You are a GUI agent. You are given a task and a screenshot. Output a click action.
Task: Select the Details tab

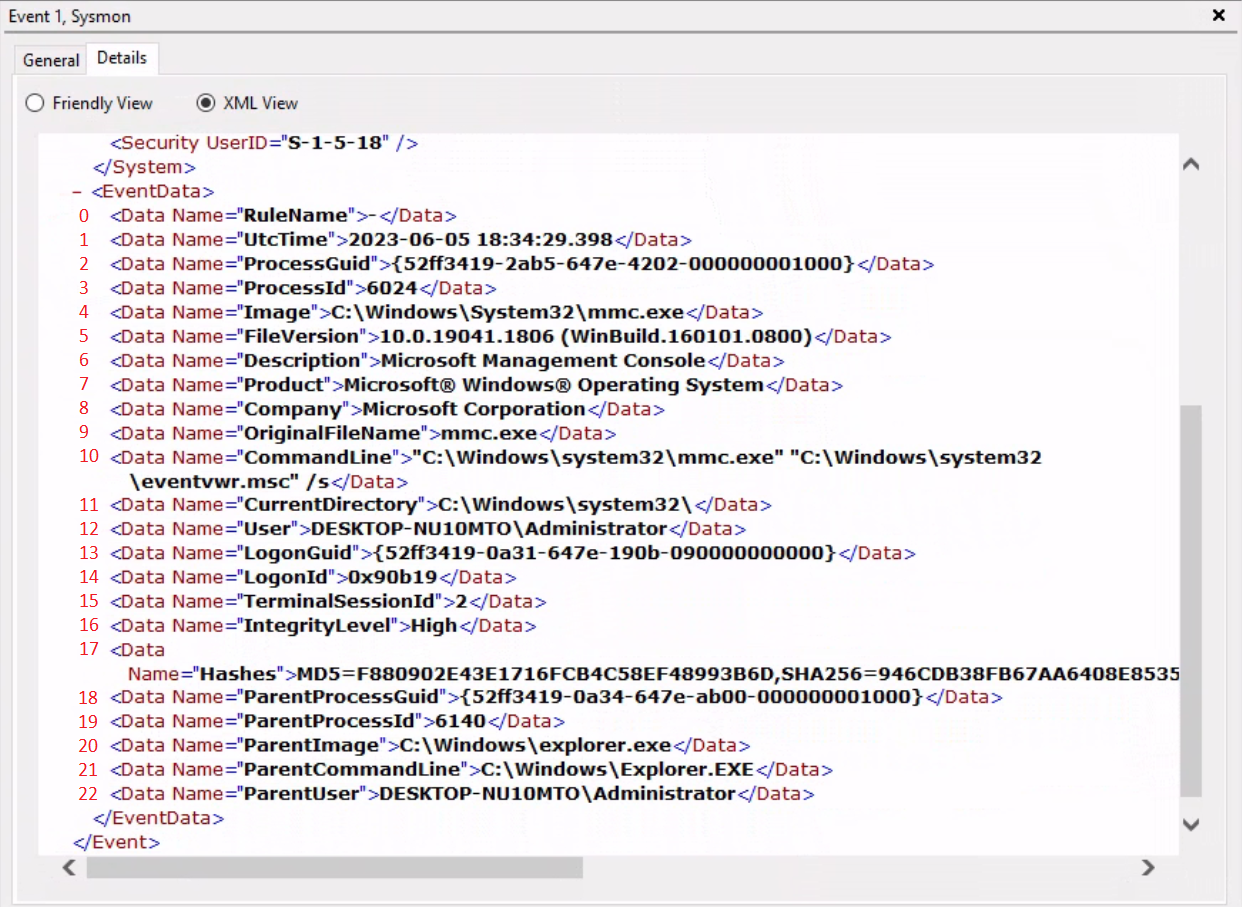pyautogui.click(x=122, y=58)
